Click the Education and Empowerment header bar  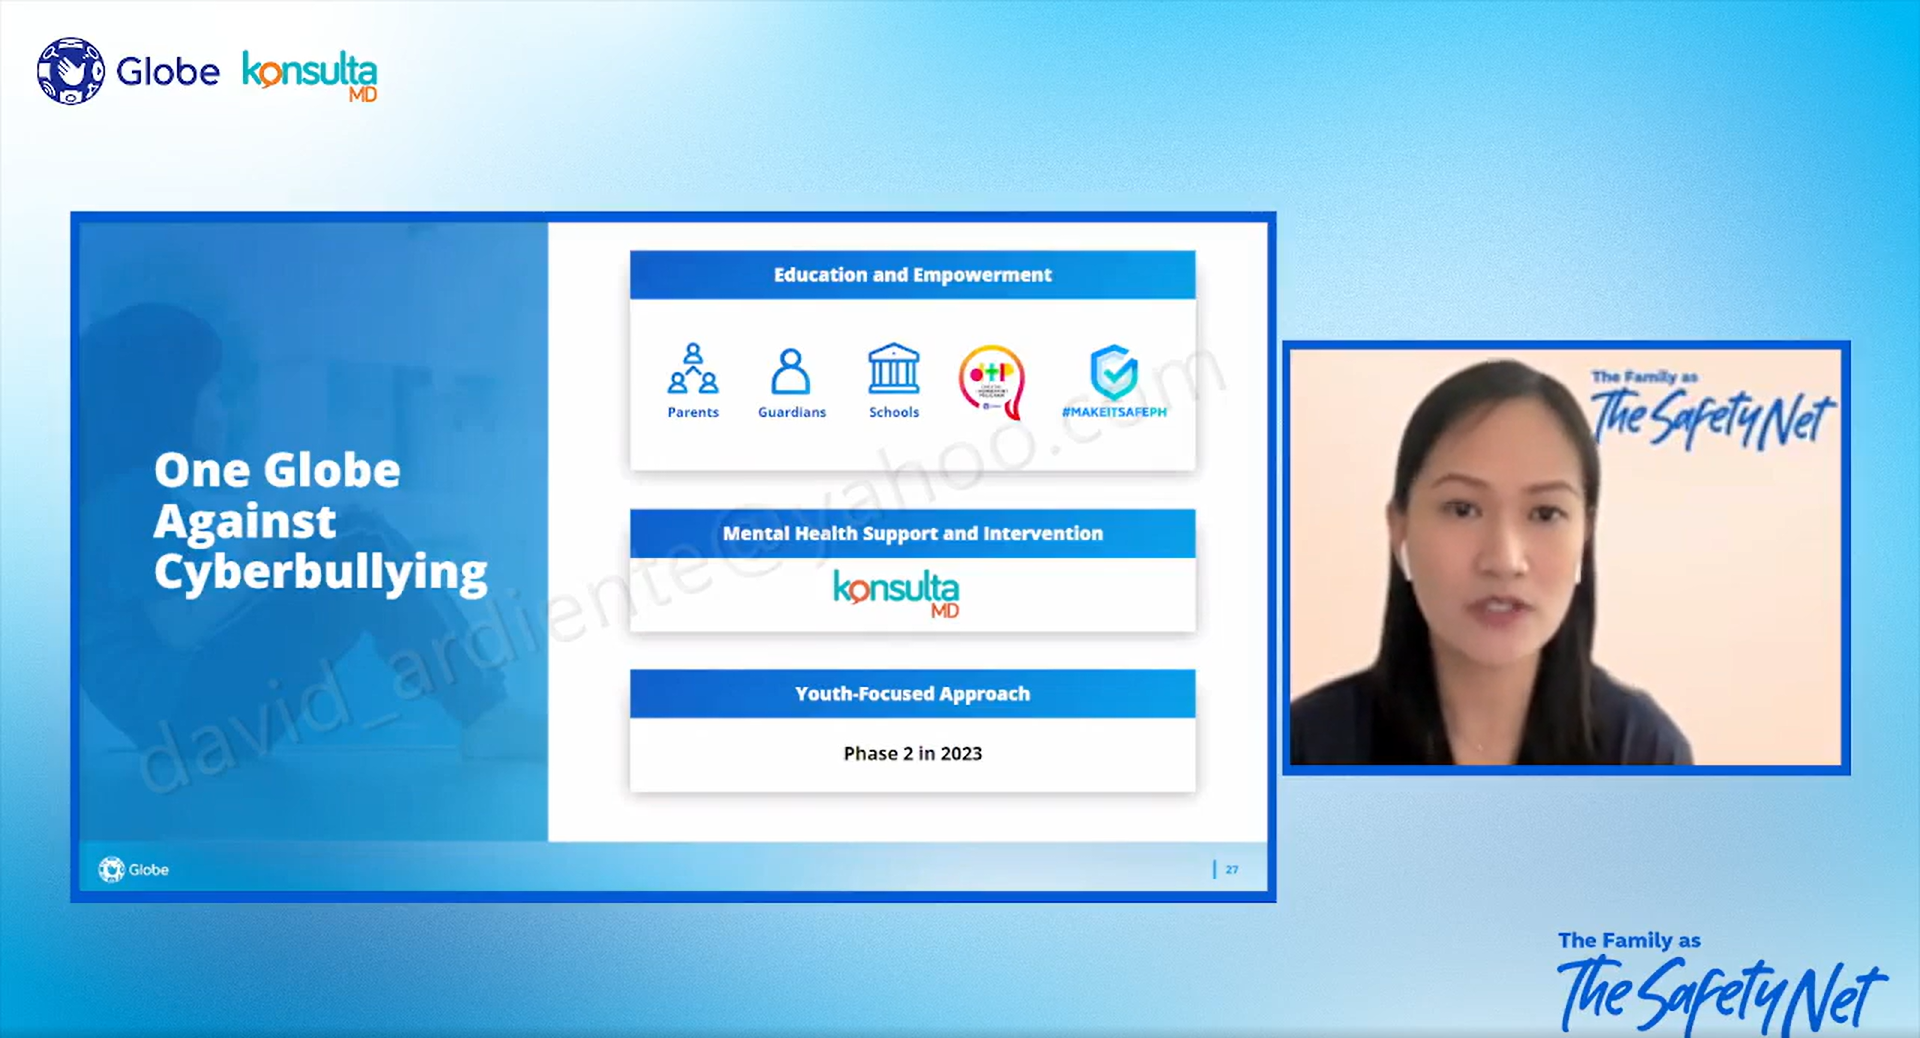coord(912,275)
